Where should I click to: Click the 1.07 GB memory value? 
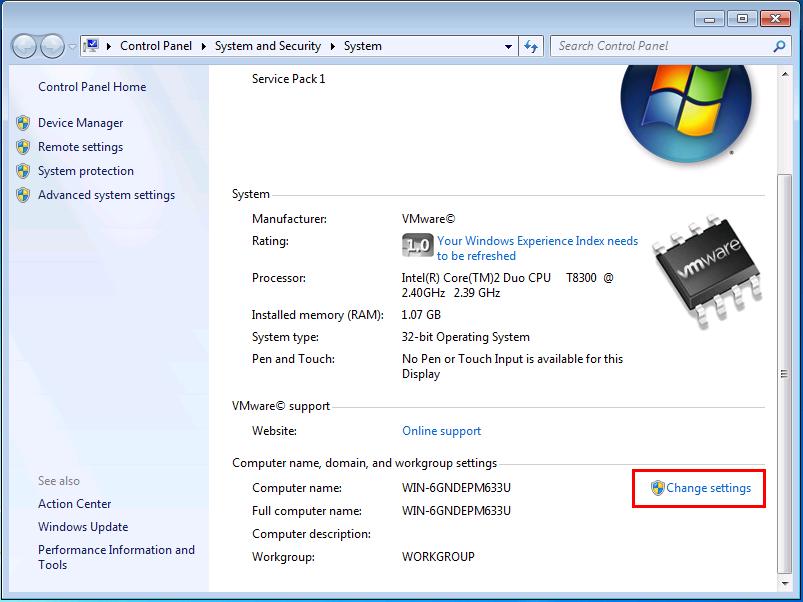[x=421, y=315]
